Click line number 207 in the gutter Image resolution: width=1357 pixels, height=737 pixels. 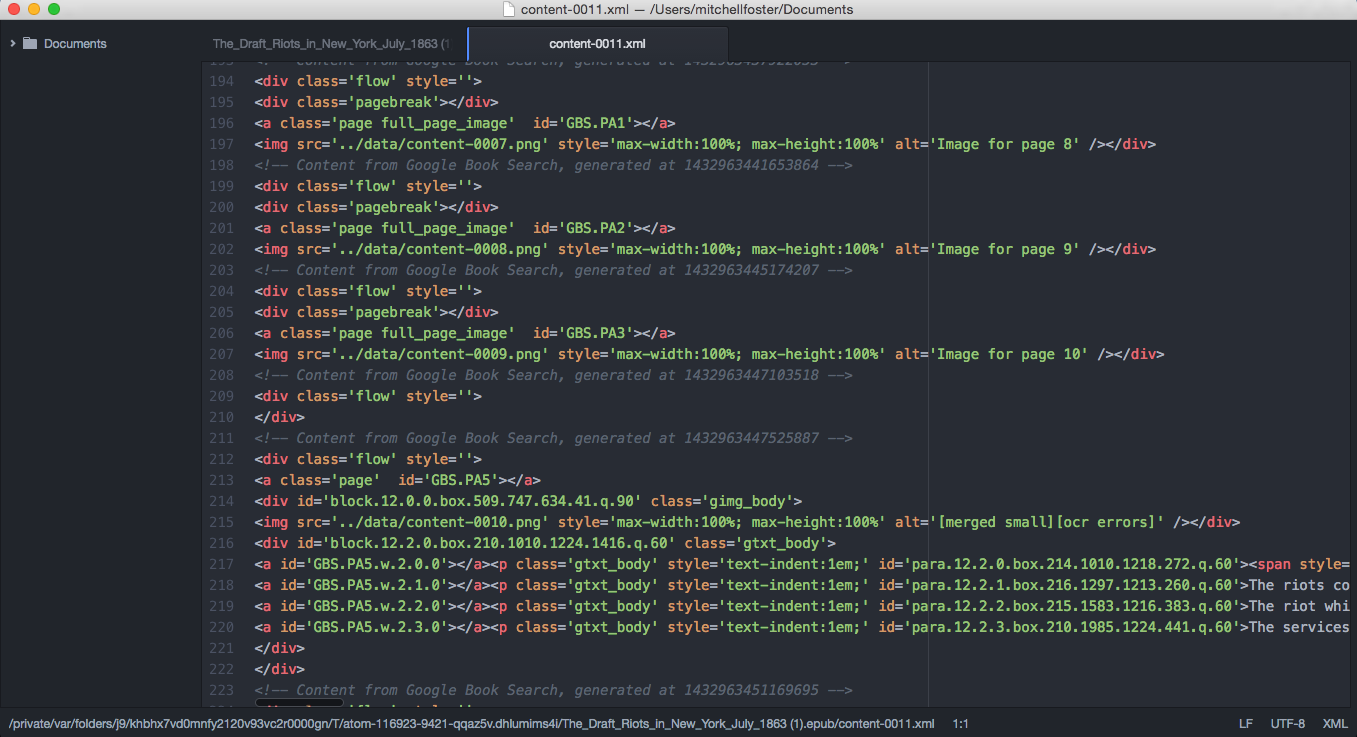[222, 354]
